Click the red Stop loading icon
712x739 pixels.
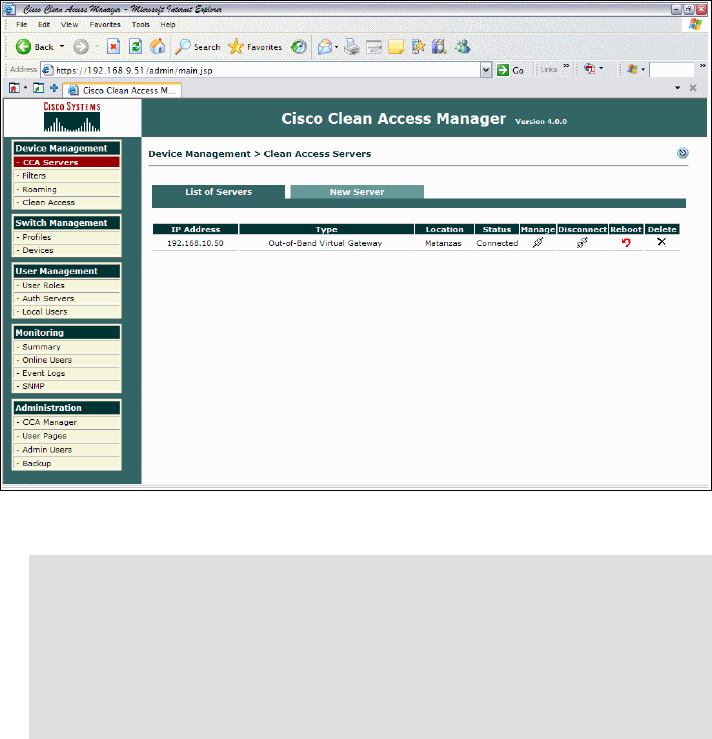114,47
